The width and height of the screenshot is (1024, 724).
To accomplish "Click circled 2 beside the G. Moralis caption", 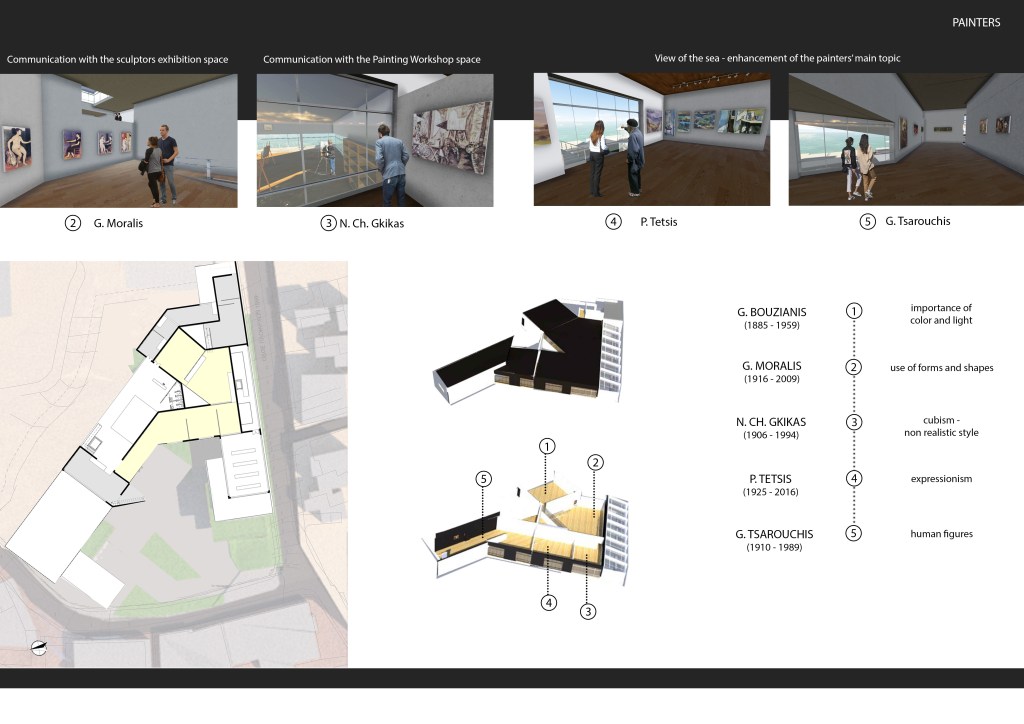I will 73,223.
